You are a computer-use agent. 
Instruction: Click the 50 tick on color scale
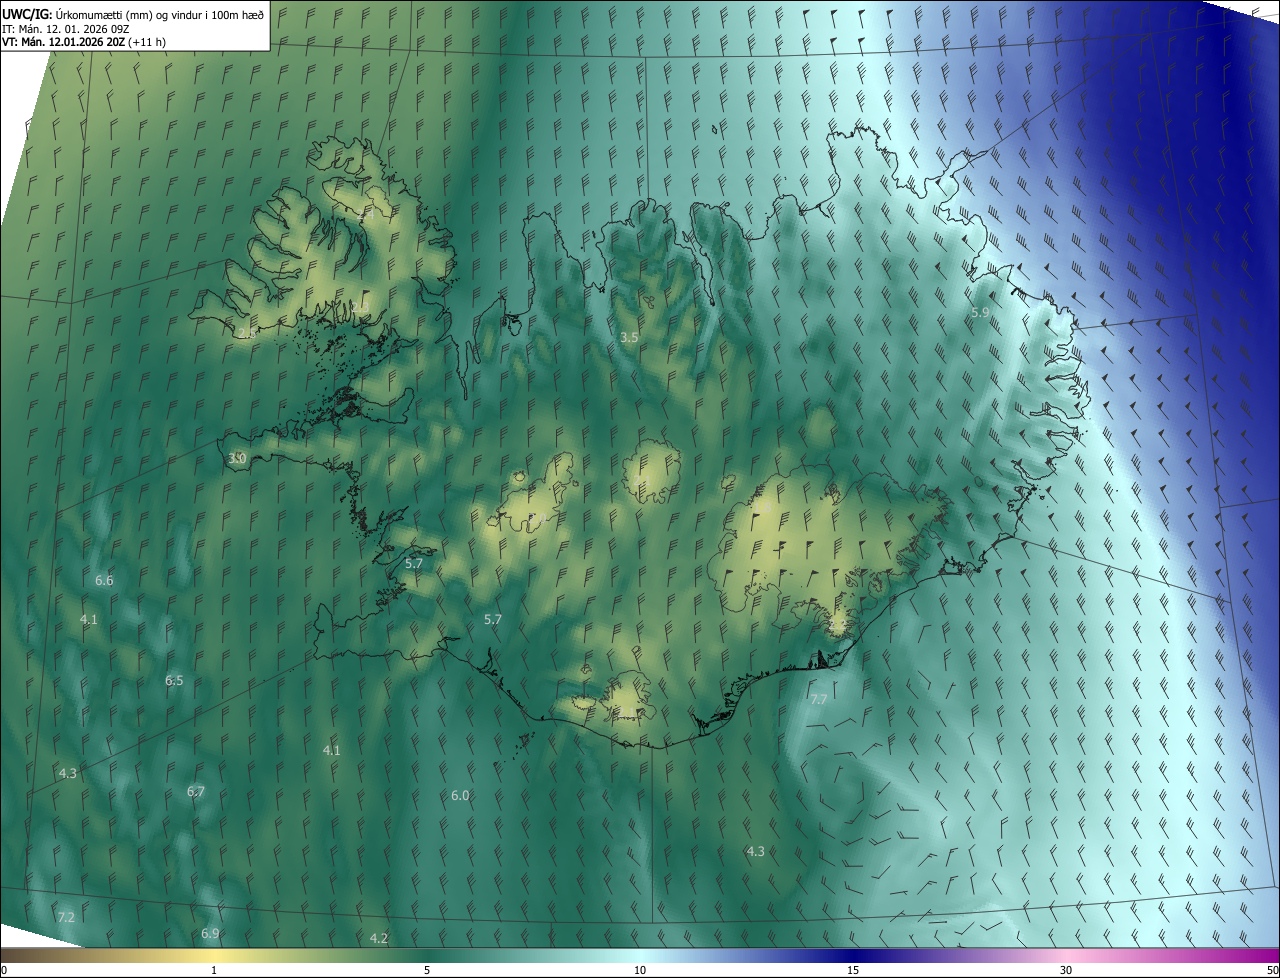[x=1272, y=970]
